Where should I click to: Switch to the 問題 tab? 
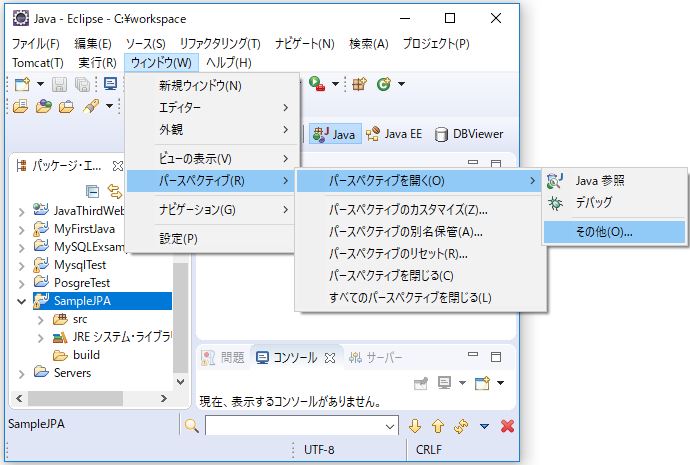[224, 357]
